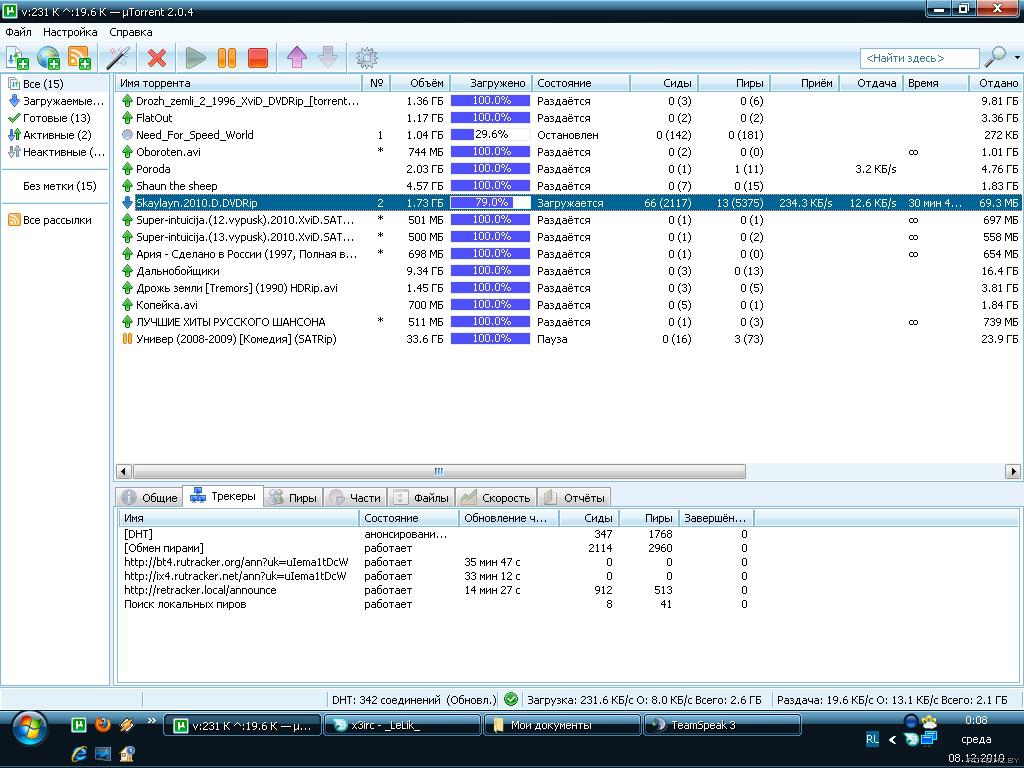The width and height of the screenshot is (1024, 768).
Task: Switch to the 'Общие' tab
Action: pos(150,498)
